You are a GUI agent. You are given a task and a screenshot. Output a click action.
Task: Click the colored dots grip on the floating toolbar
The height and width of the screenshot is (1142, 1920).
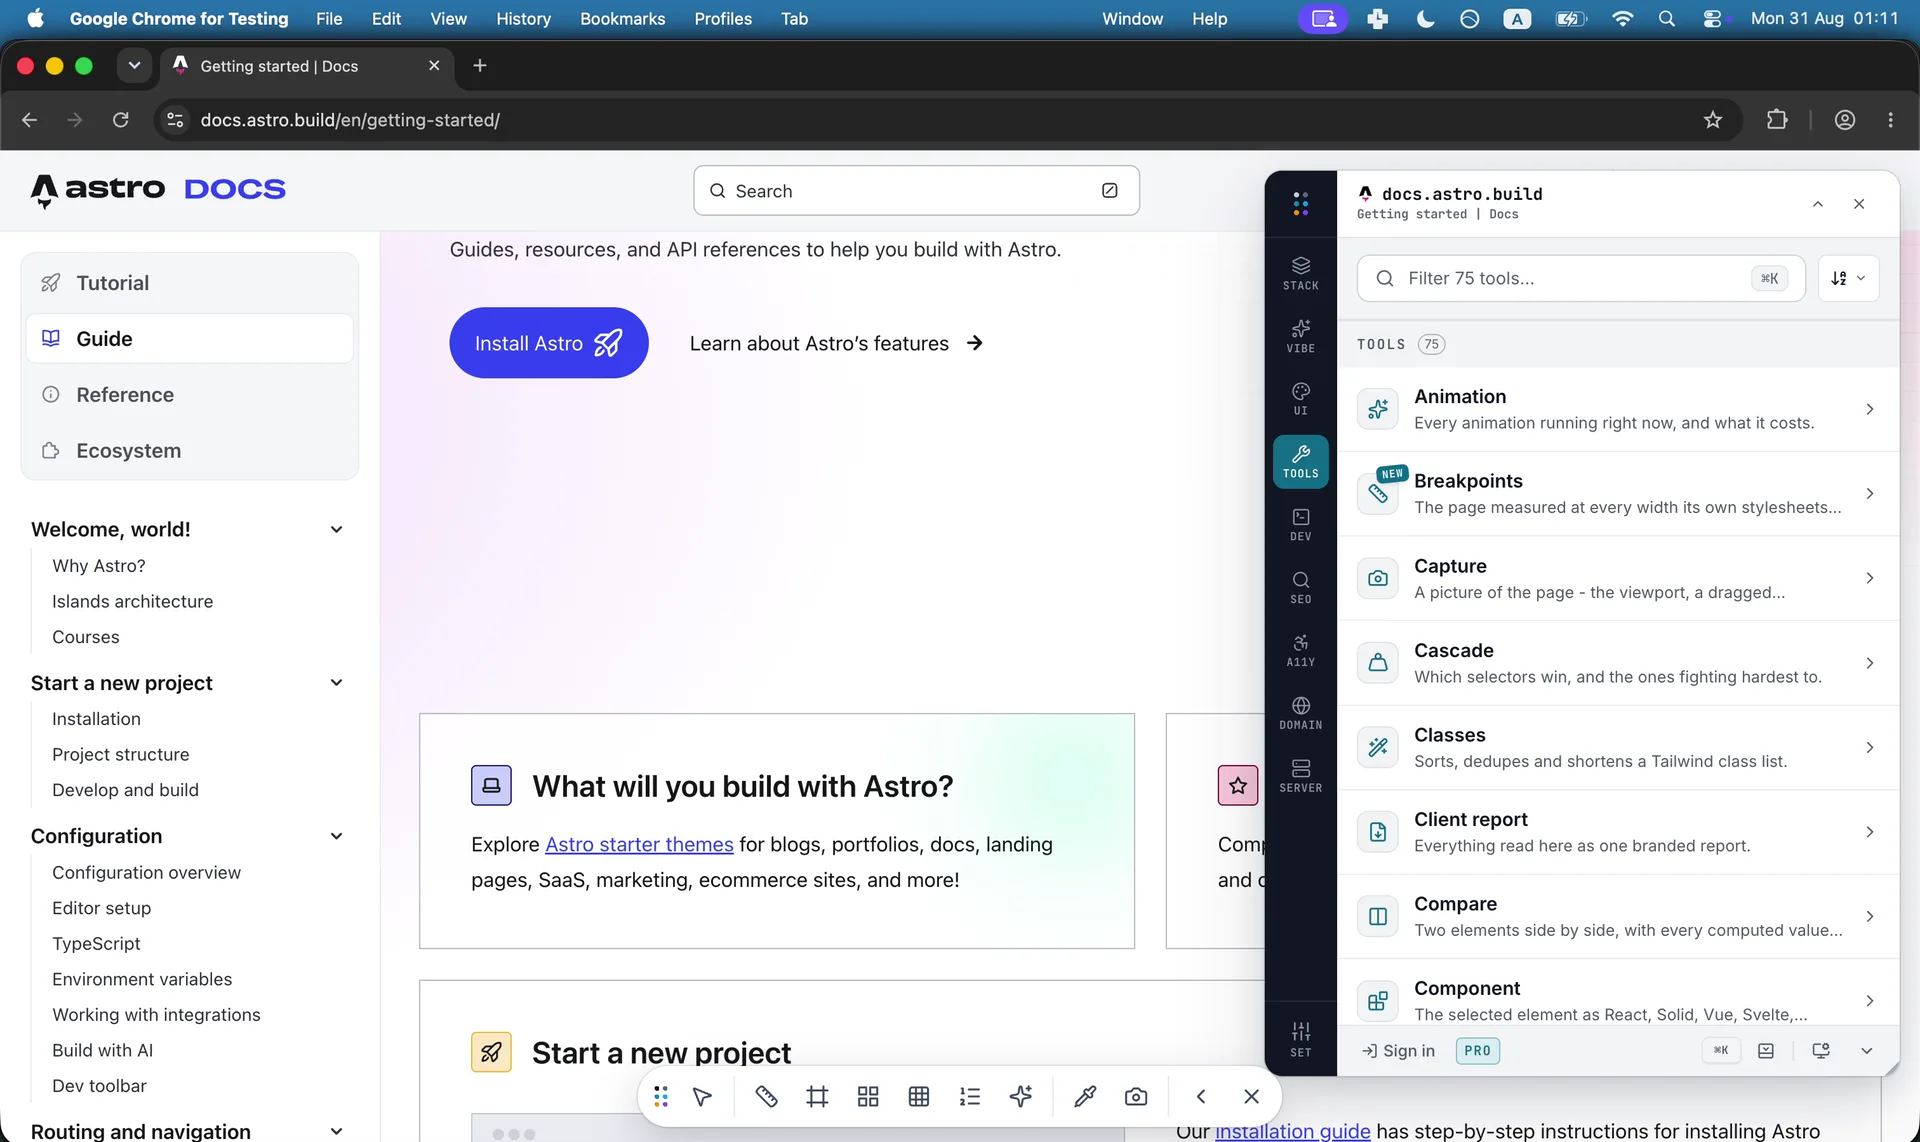pyautogui.click(x=661, y=1097)
